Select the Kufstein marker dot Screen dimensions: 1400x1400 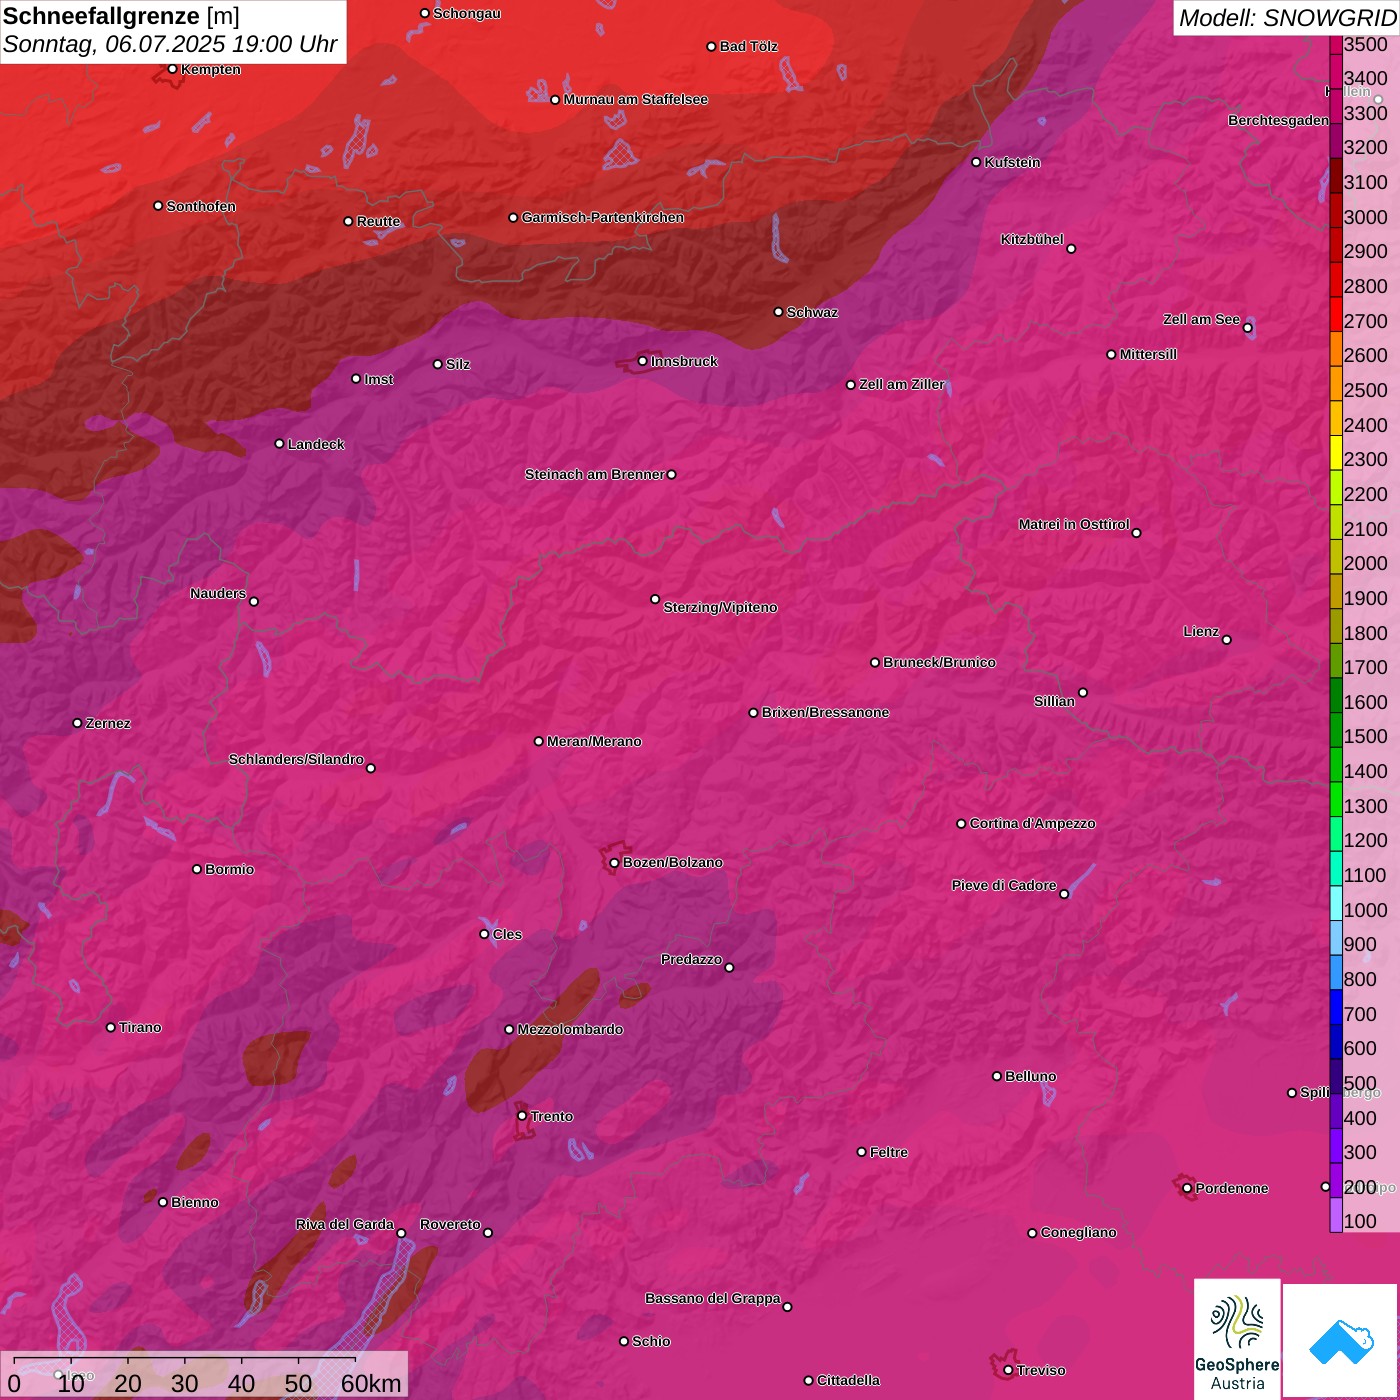pos(977,162)
